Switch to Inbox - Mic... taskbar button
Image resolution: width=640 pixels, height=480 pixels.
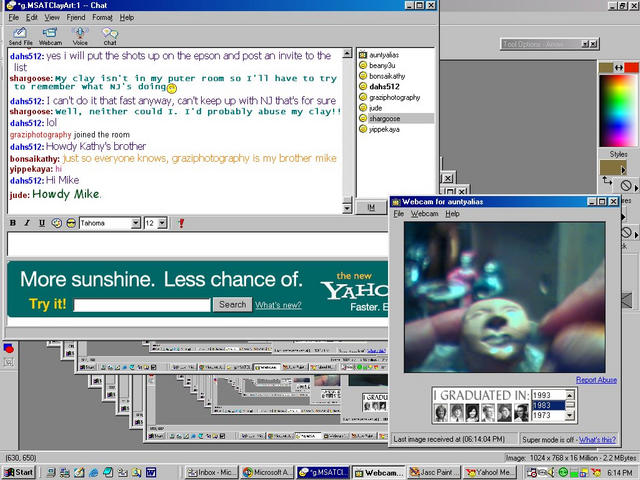click(x=211, y=472)
